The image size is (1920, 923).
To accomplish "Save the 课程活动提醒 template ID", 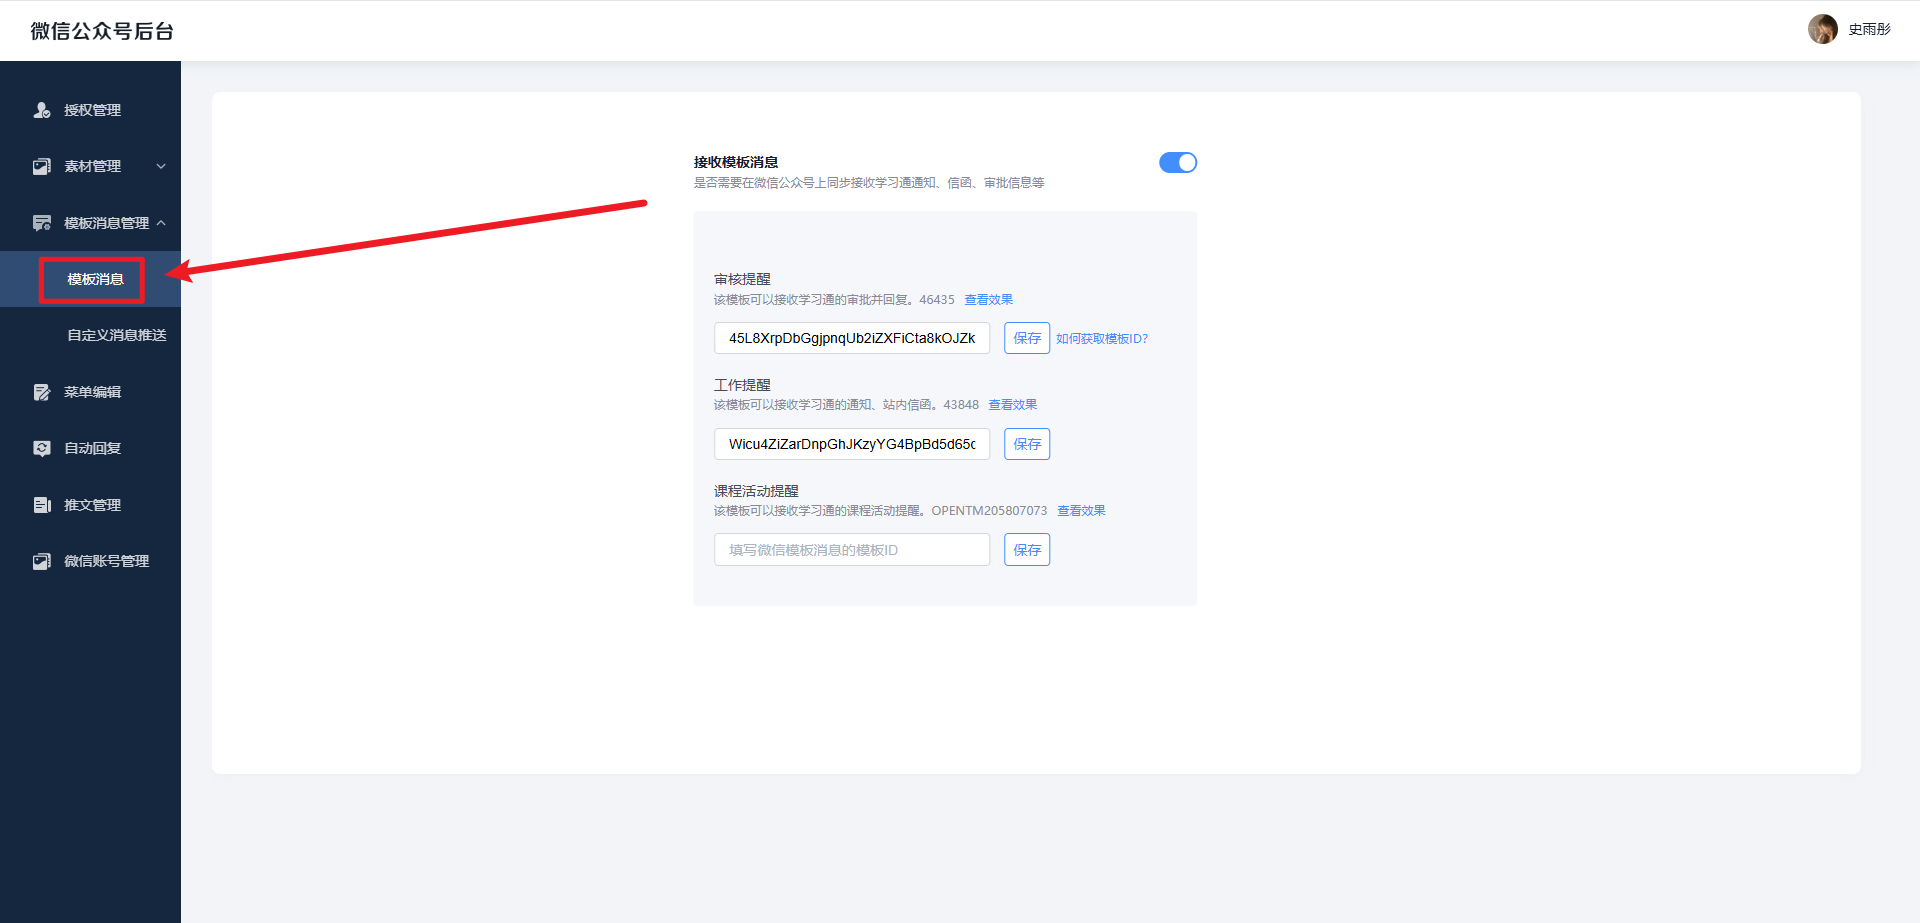I will [x=1026, y=550].
